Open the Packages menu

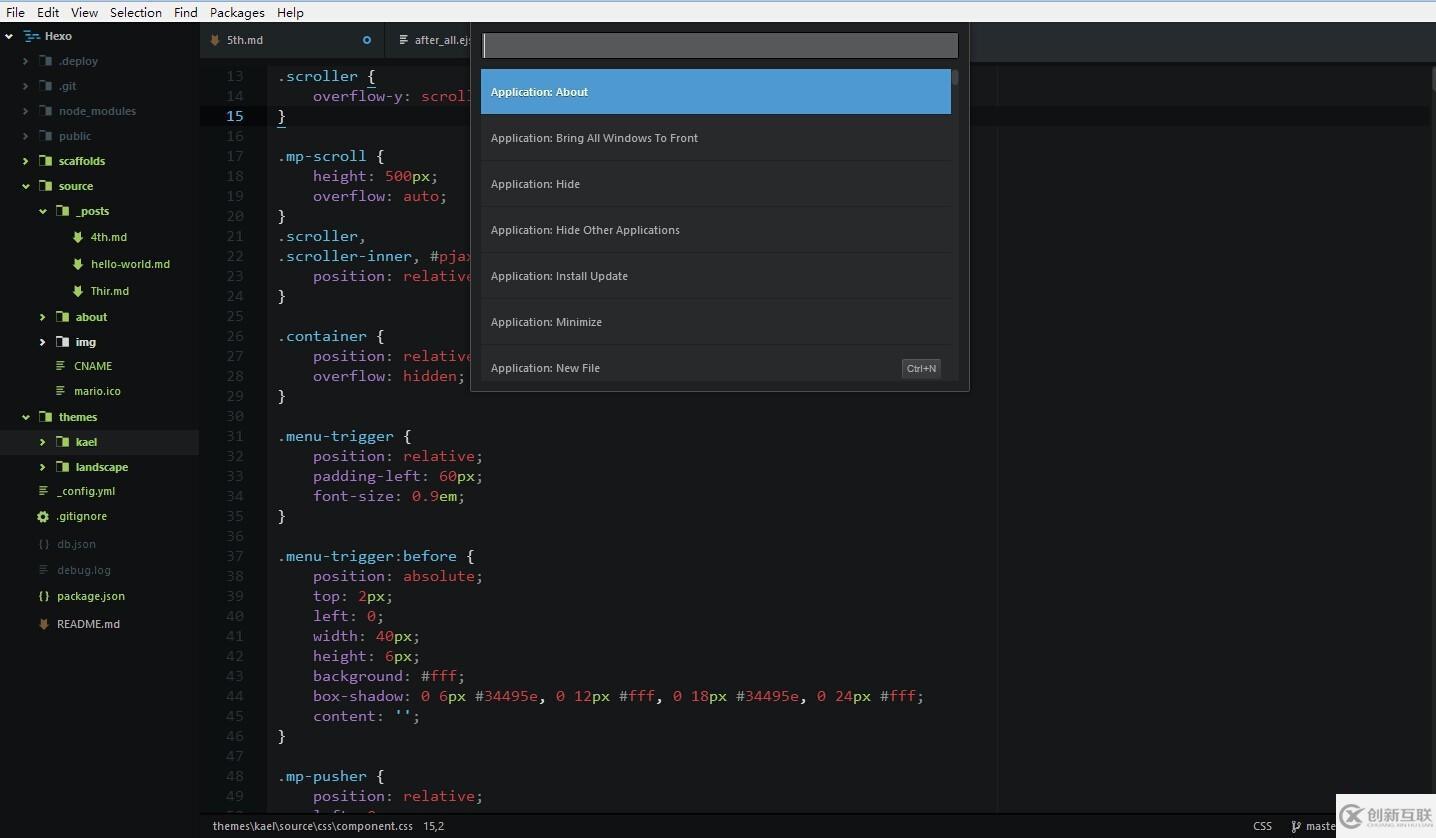click(x=237, y=12)
